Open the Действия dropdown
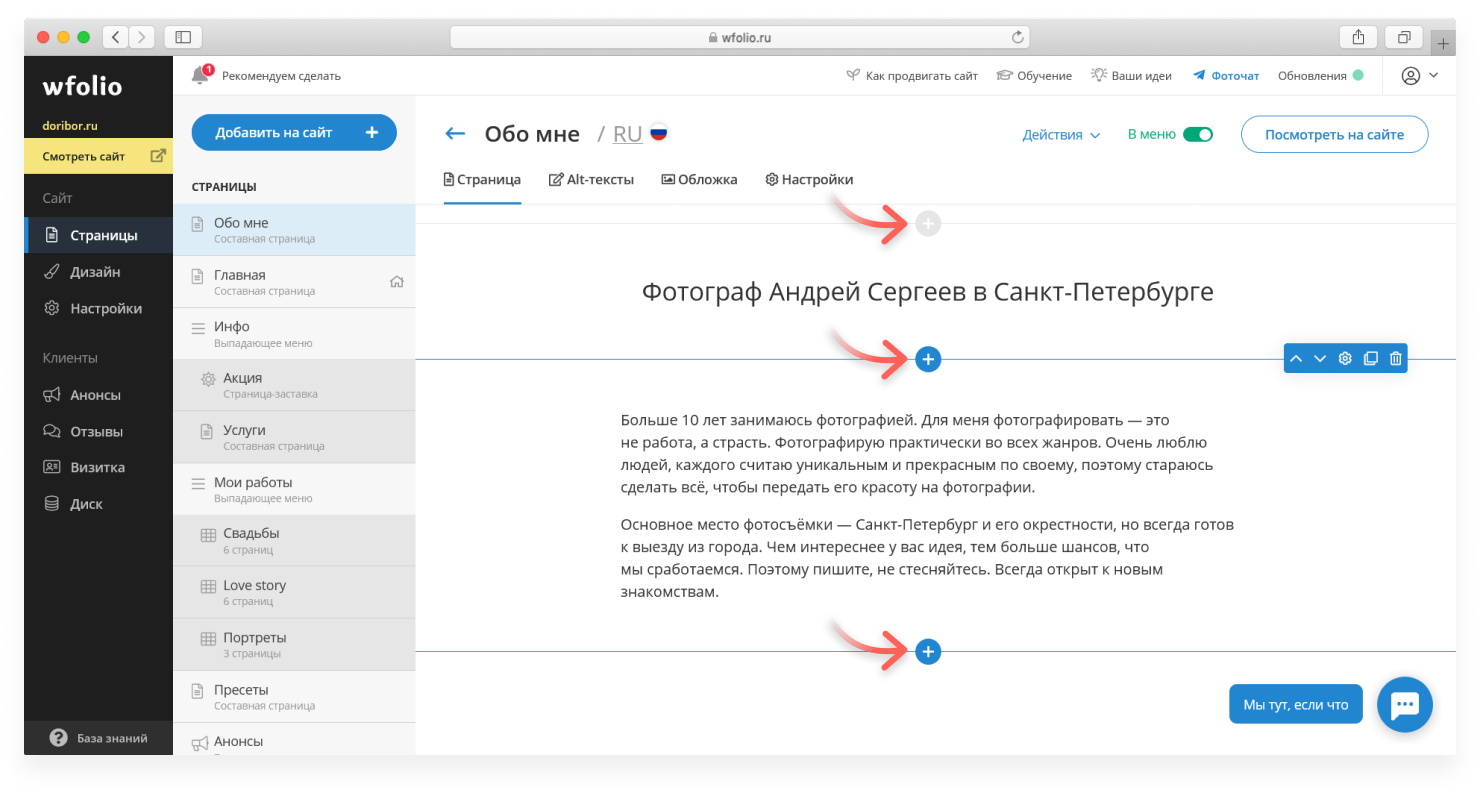This screenshot has height=798, width=1480. click(1061, 134)
